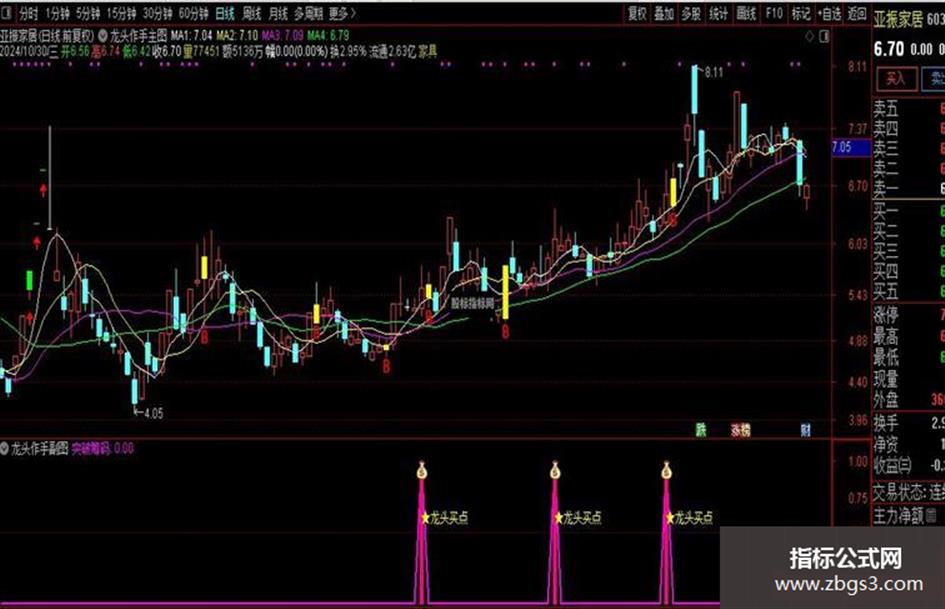Click the first money bag icon in sub-chart
This screenshot has width=945, height=609.
(x=422, y=470)
